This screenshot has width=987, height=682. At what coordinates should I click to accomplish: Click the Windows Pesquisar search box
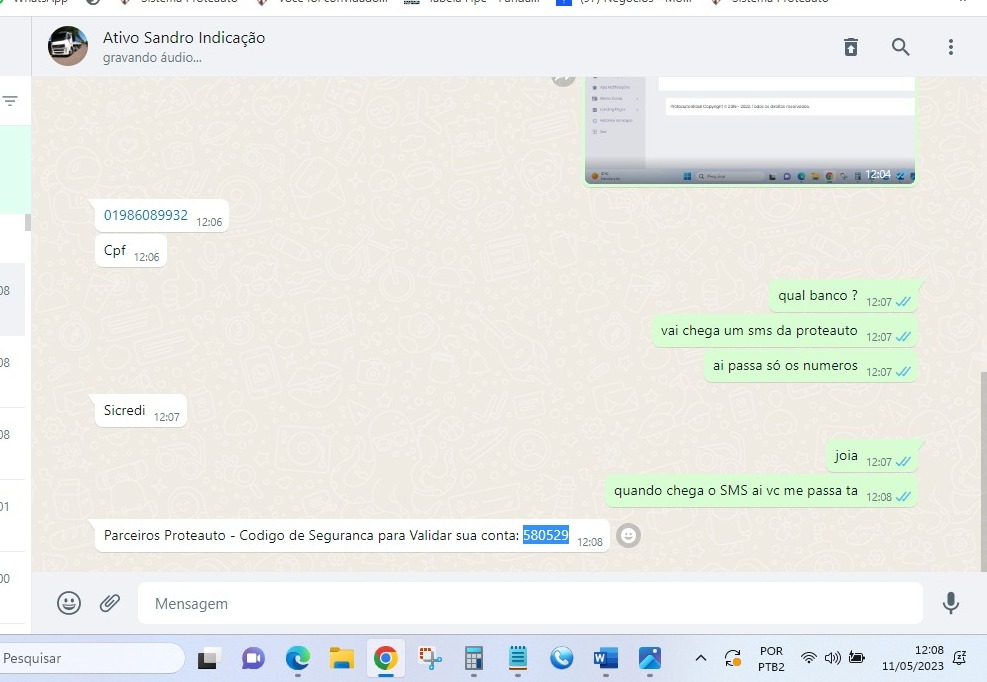click(90, 658)
